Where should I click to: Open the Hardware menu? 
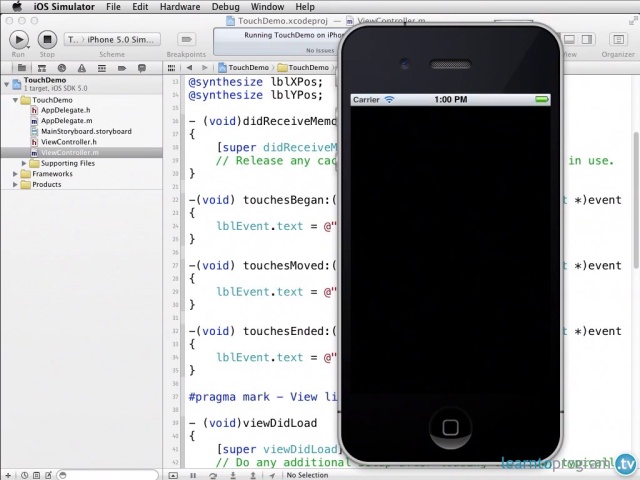(x=180, y=7)
